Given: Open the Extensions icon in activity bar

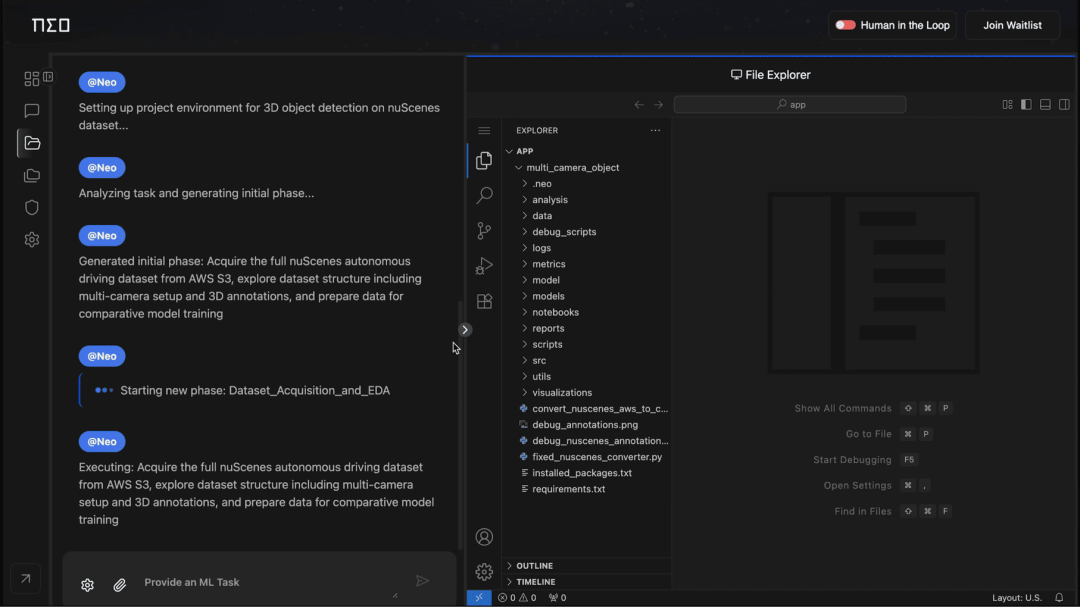Looking at the screenshot, I should click(x=484, y=301).
